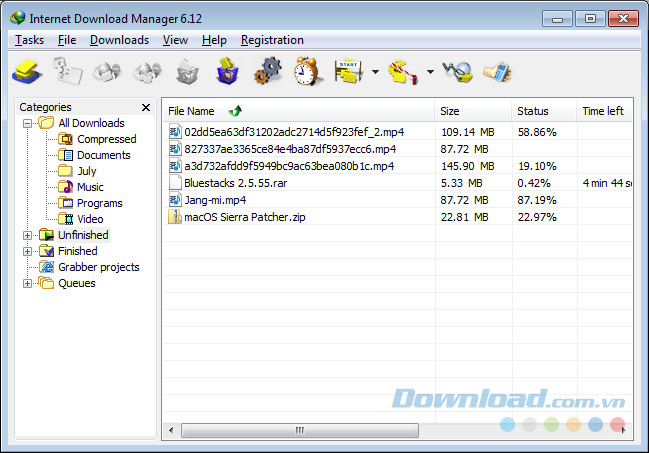Select the Programs category

tap(100, 203)
